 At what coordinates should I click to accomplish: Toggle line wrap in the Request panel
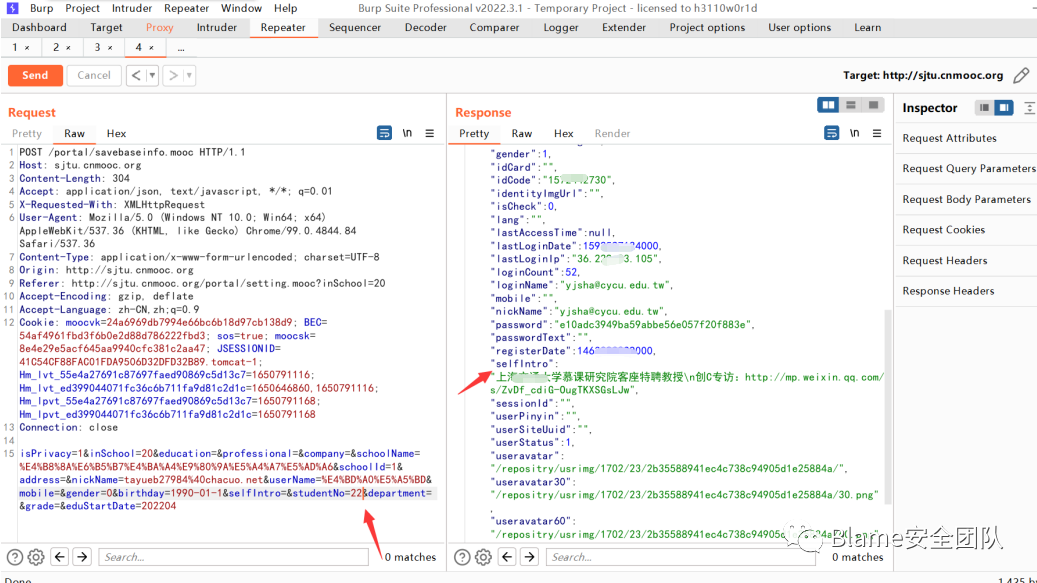tap(384, 133)
